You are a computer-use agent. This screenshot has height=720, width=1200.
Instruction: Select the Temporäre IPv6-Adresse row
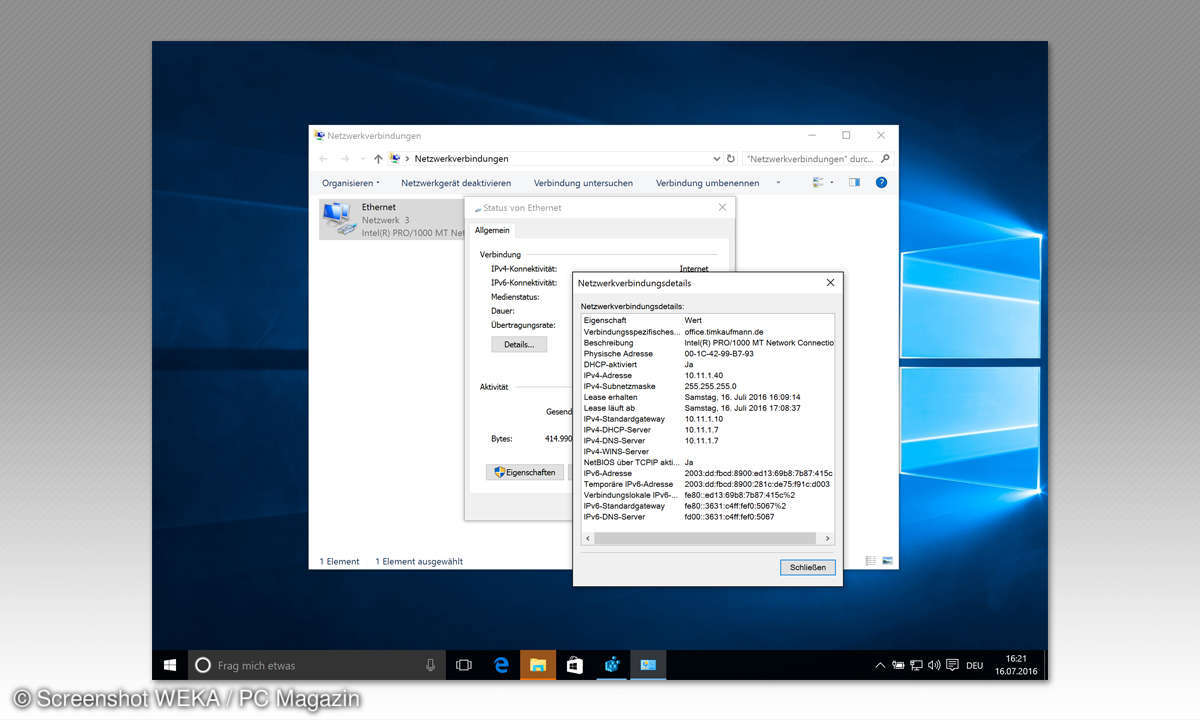coord(708,484)
